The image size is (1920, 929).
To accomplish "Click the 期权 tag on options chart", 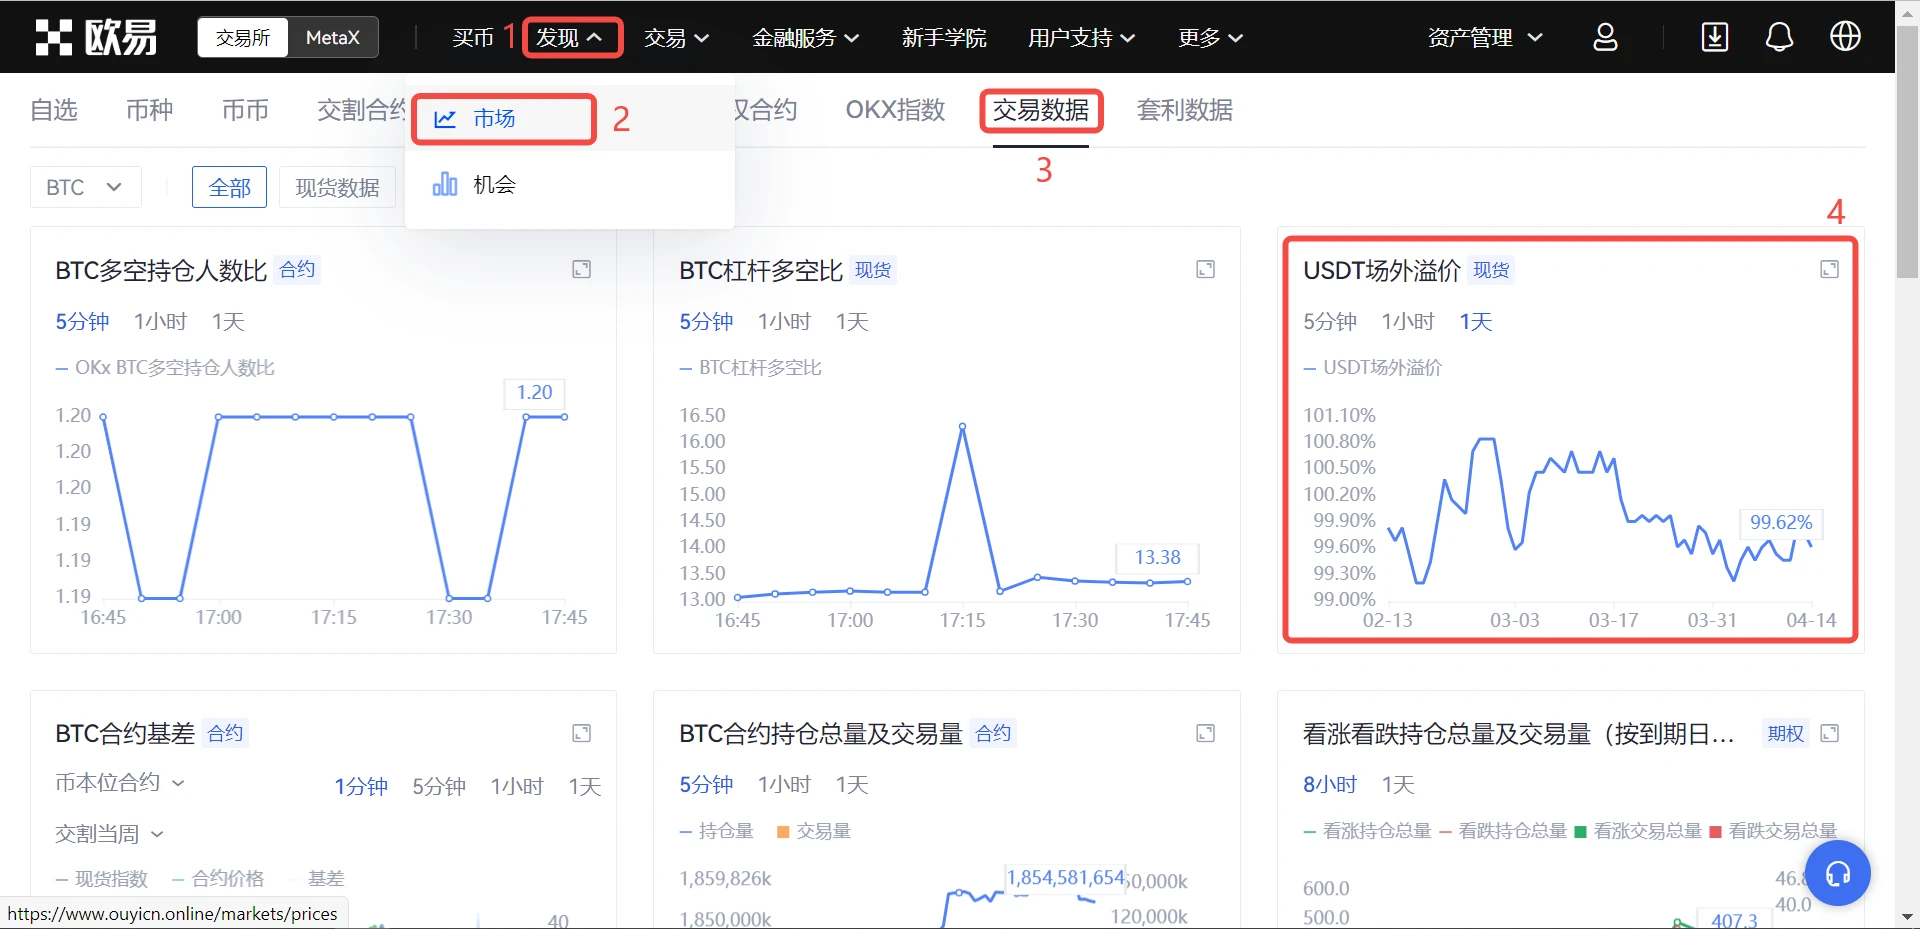I will (1785, 734).
